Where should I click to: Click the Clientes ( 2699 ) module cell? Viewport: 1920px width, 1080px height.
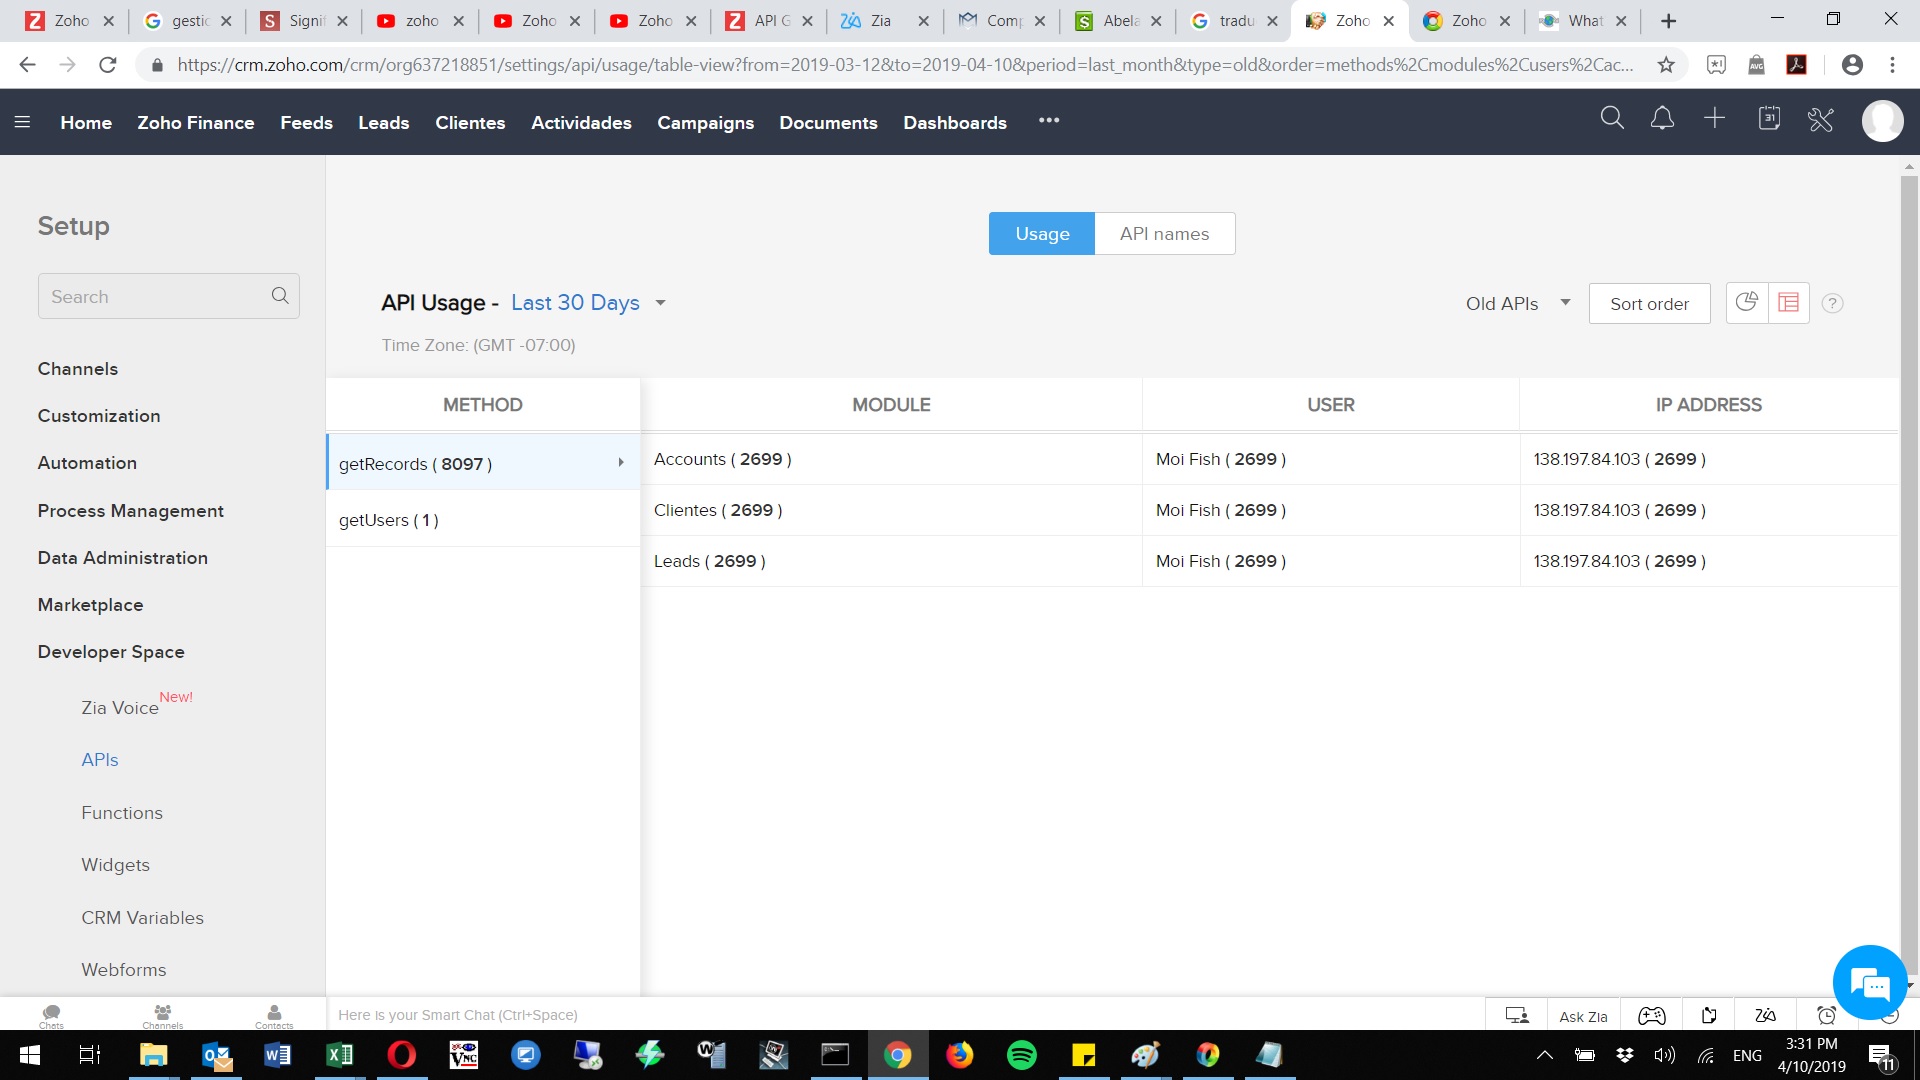[x=891, y=510]
